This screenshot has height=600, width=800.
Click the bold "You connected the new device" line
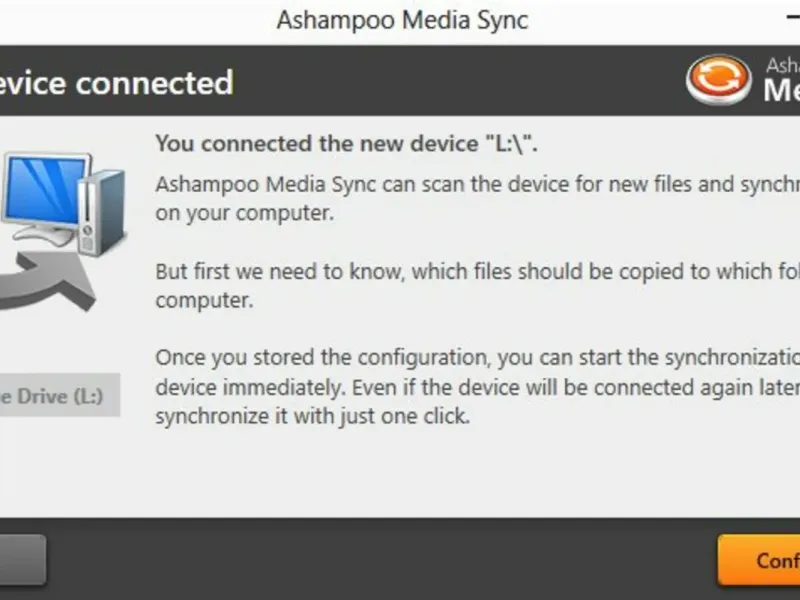(315, 144)
